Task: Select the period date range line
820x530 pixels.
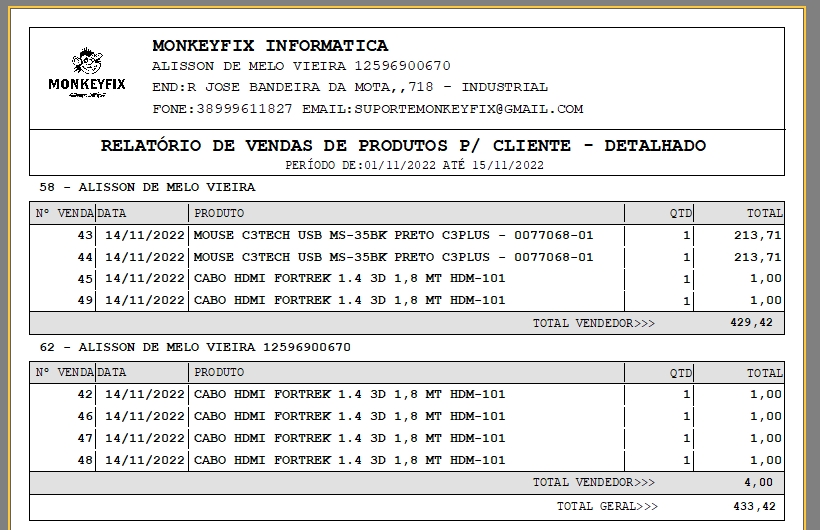Action: coord(414,165)
